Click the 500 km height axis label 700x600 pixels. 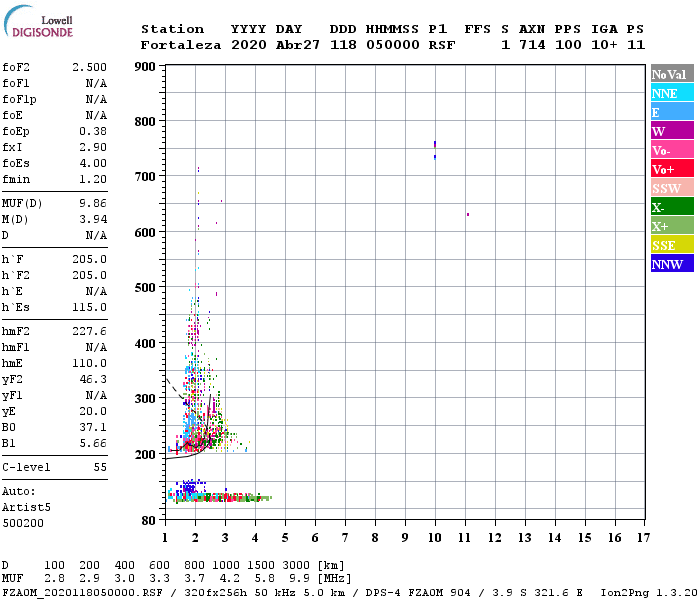145,288
